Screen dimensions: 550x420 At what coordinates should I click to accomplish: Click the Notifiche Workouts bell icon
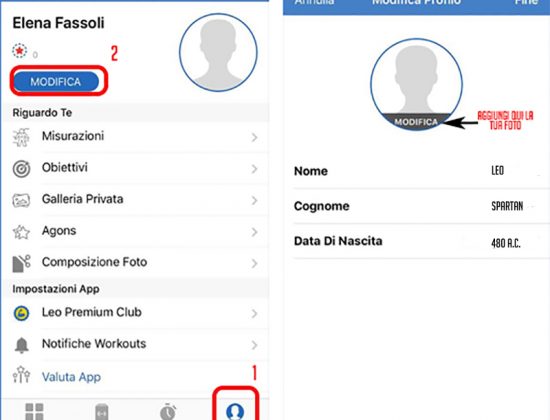(x=21, y=345)
